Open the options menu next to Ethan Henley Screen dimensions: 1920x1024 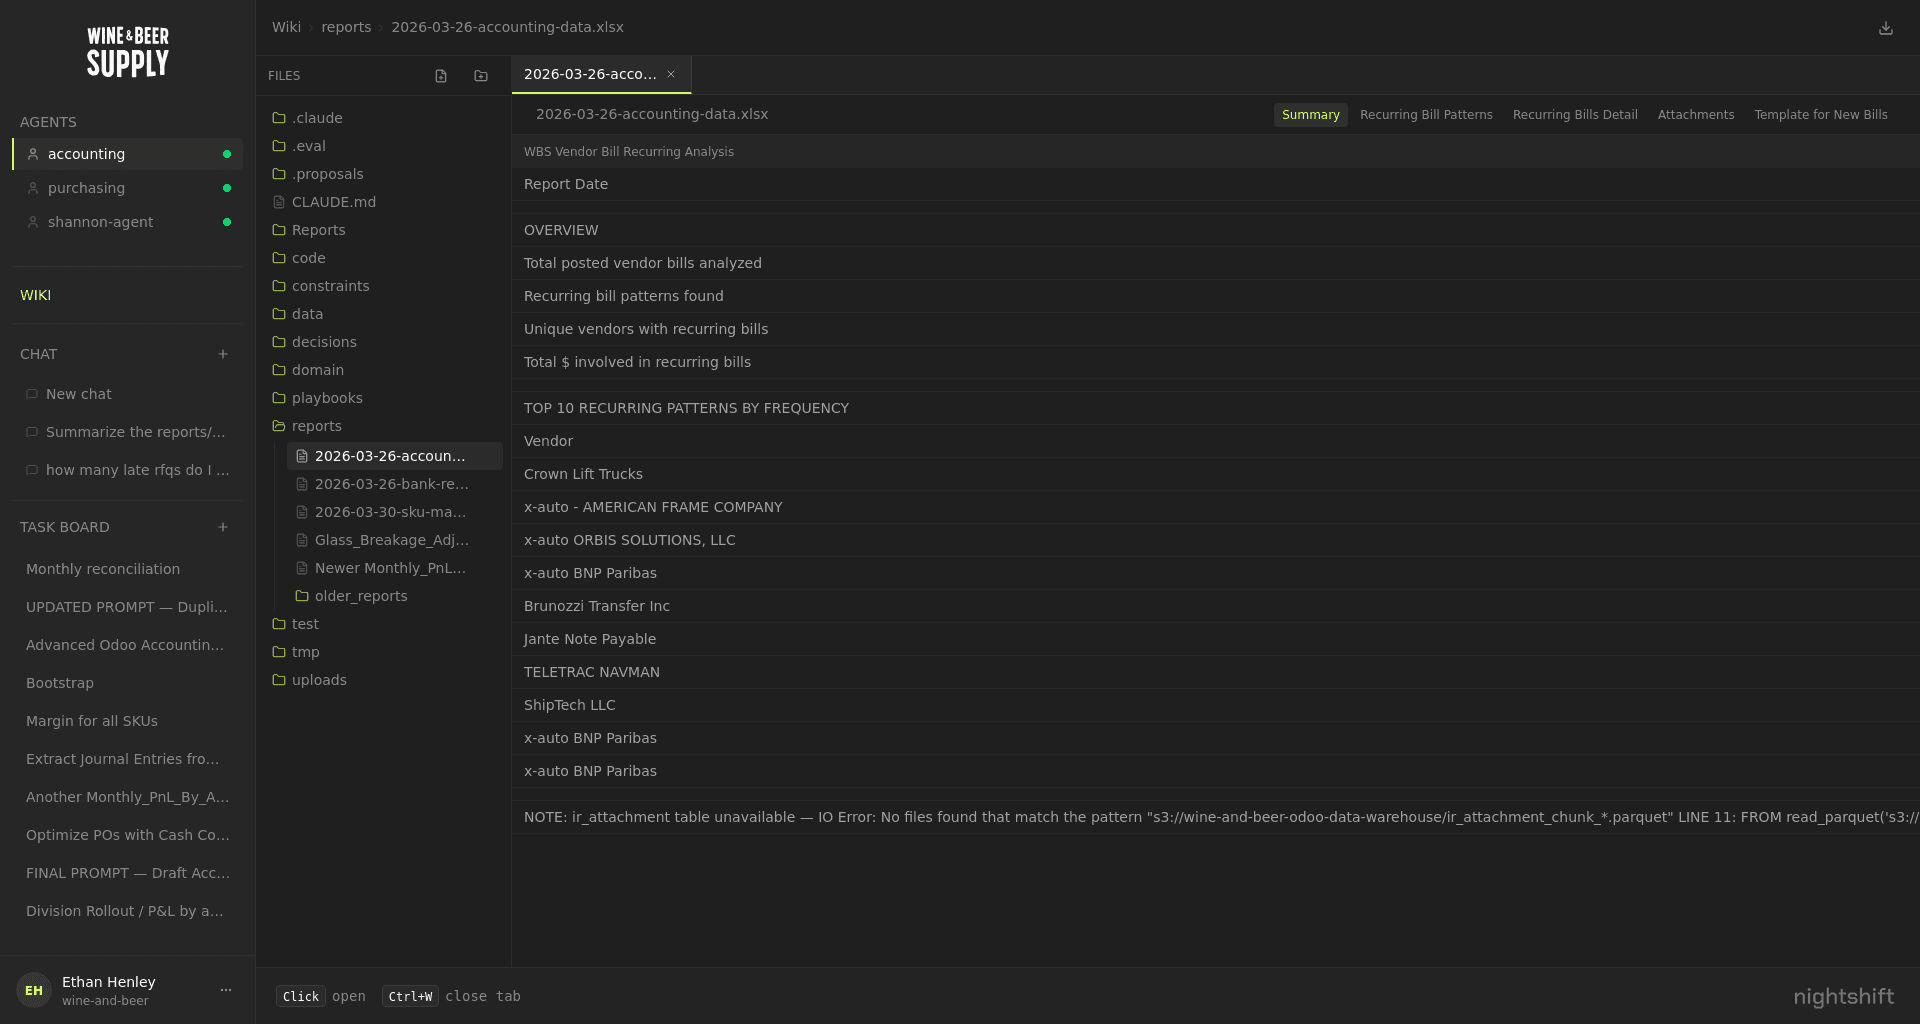(225, 989)
